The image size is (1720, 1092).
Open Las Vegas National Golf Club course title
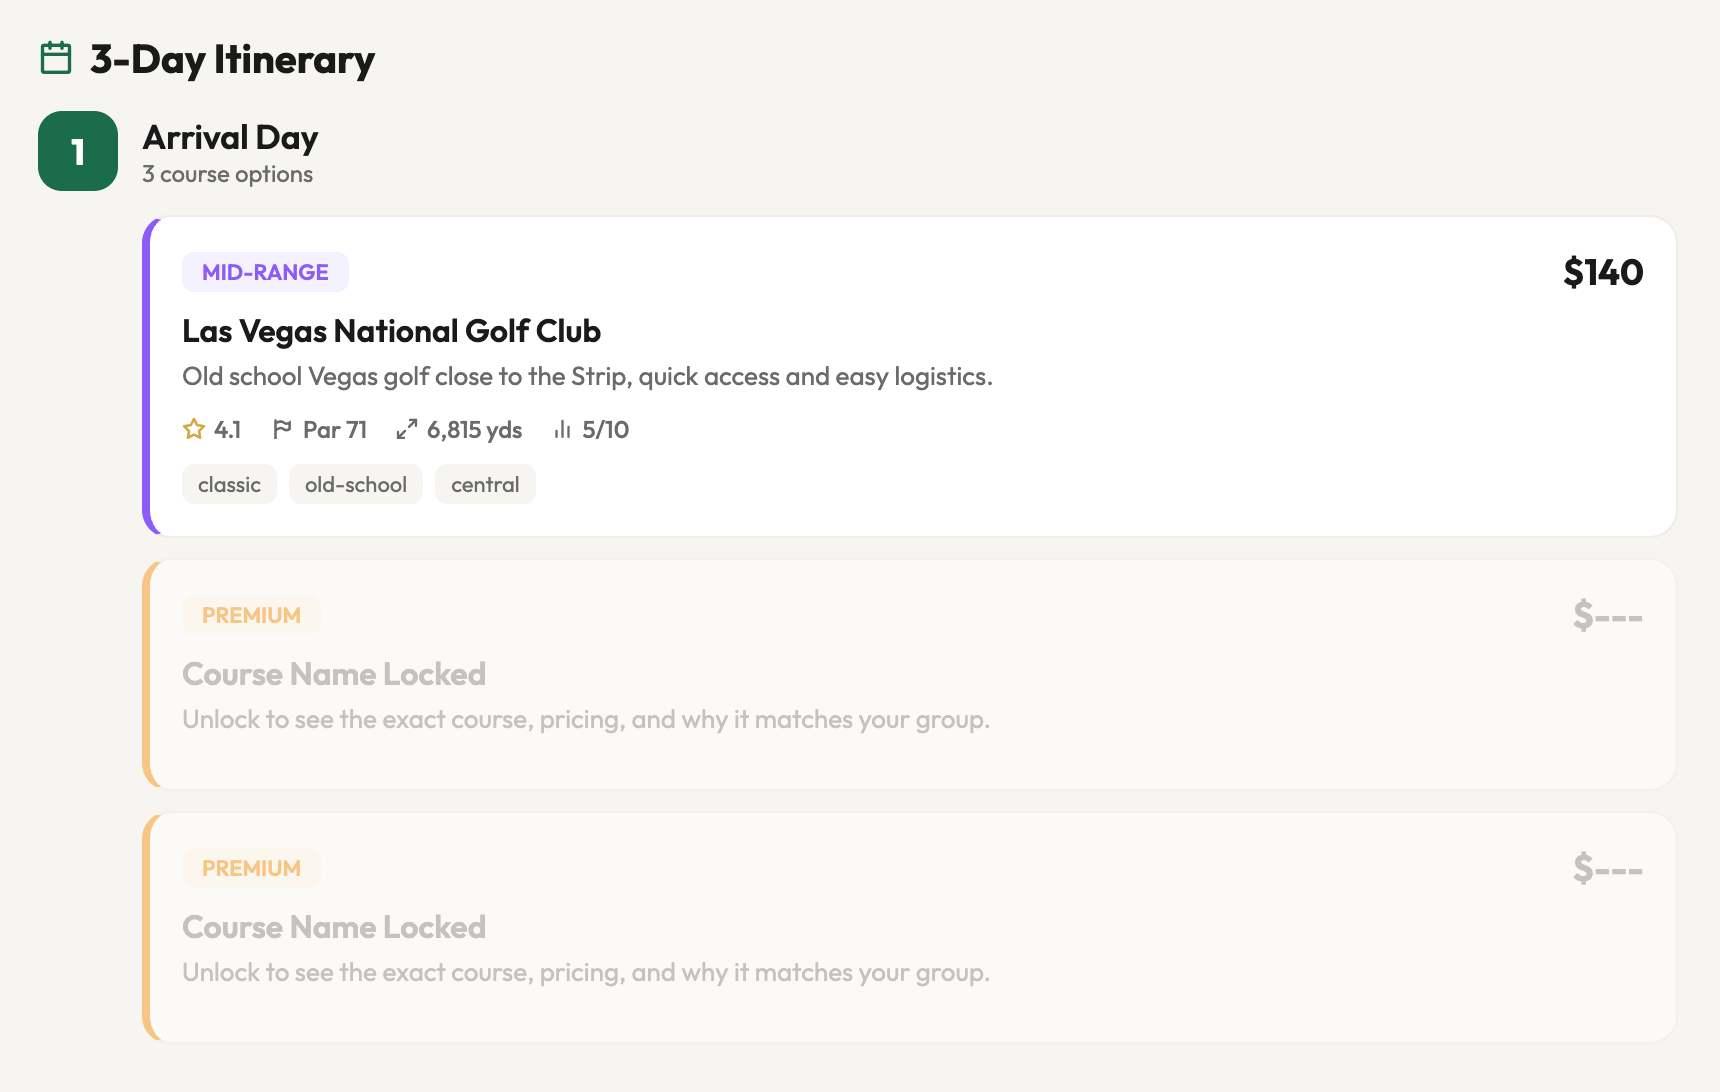click(x=391, y=331)
